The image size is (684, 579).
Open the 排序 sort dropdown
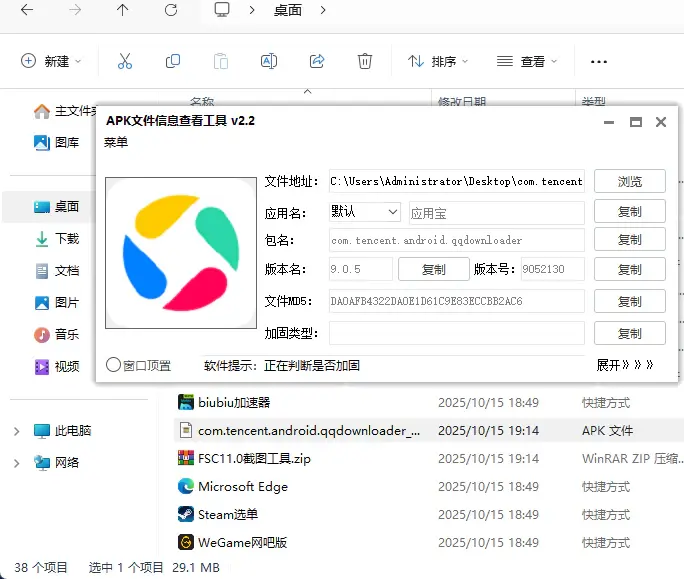pos(438,61)
